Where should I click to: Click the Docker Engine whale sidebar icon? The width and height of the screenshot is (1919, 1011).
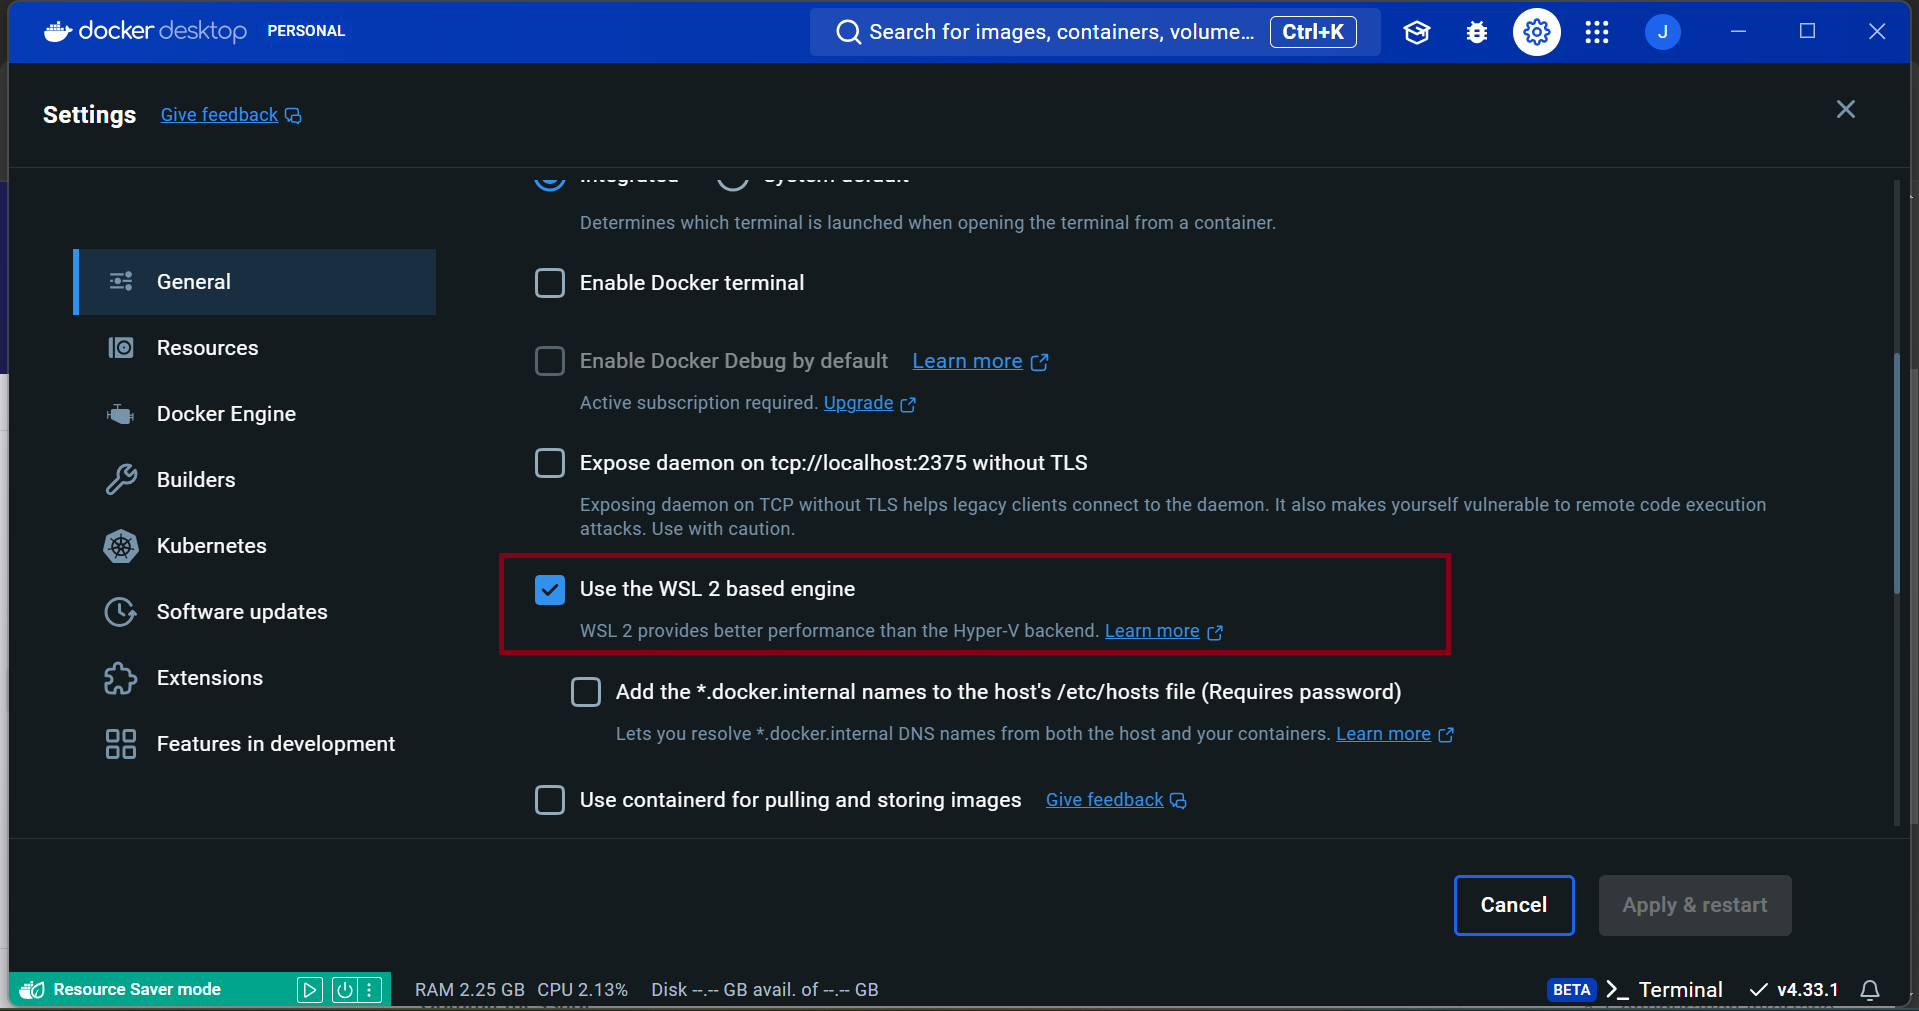(121, 414)
